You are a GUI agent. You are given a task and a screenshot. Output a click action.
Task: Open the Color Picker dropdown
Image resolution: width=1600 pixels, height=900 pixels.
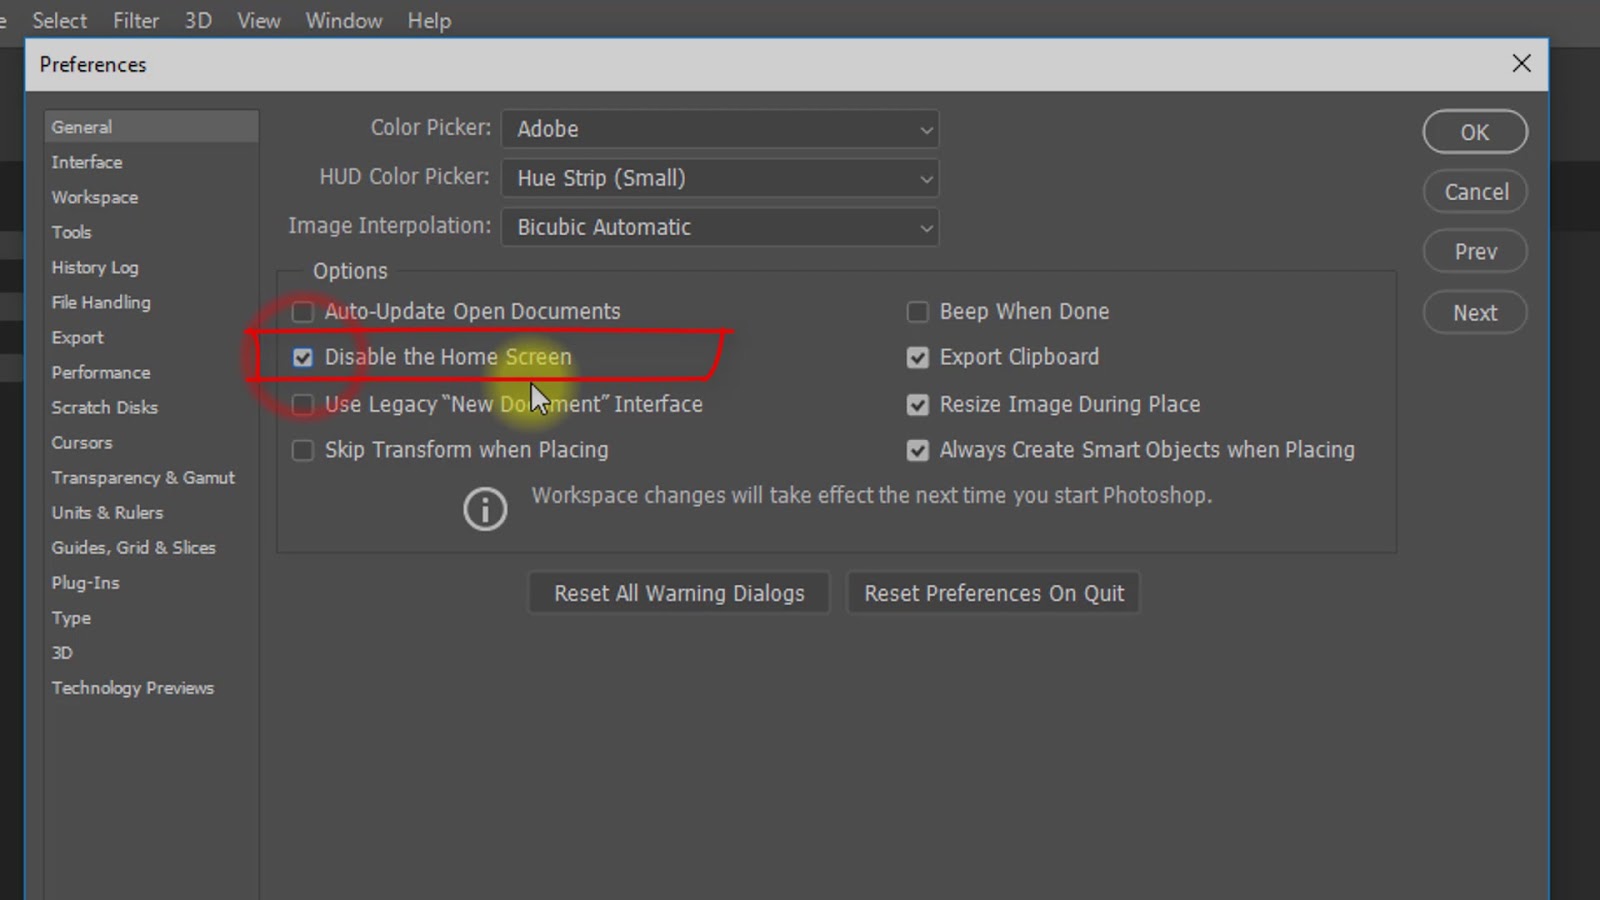720,129
